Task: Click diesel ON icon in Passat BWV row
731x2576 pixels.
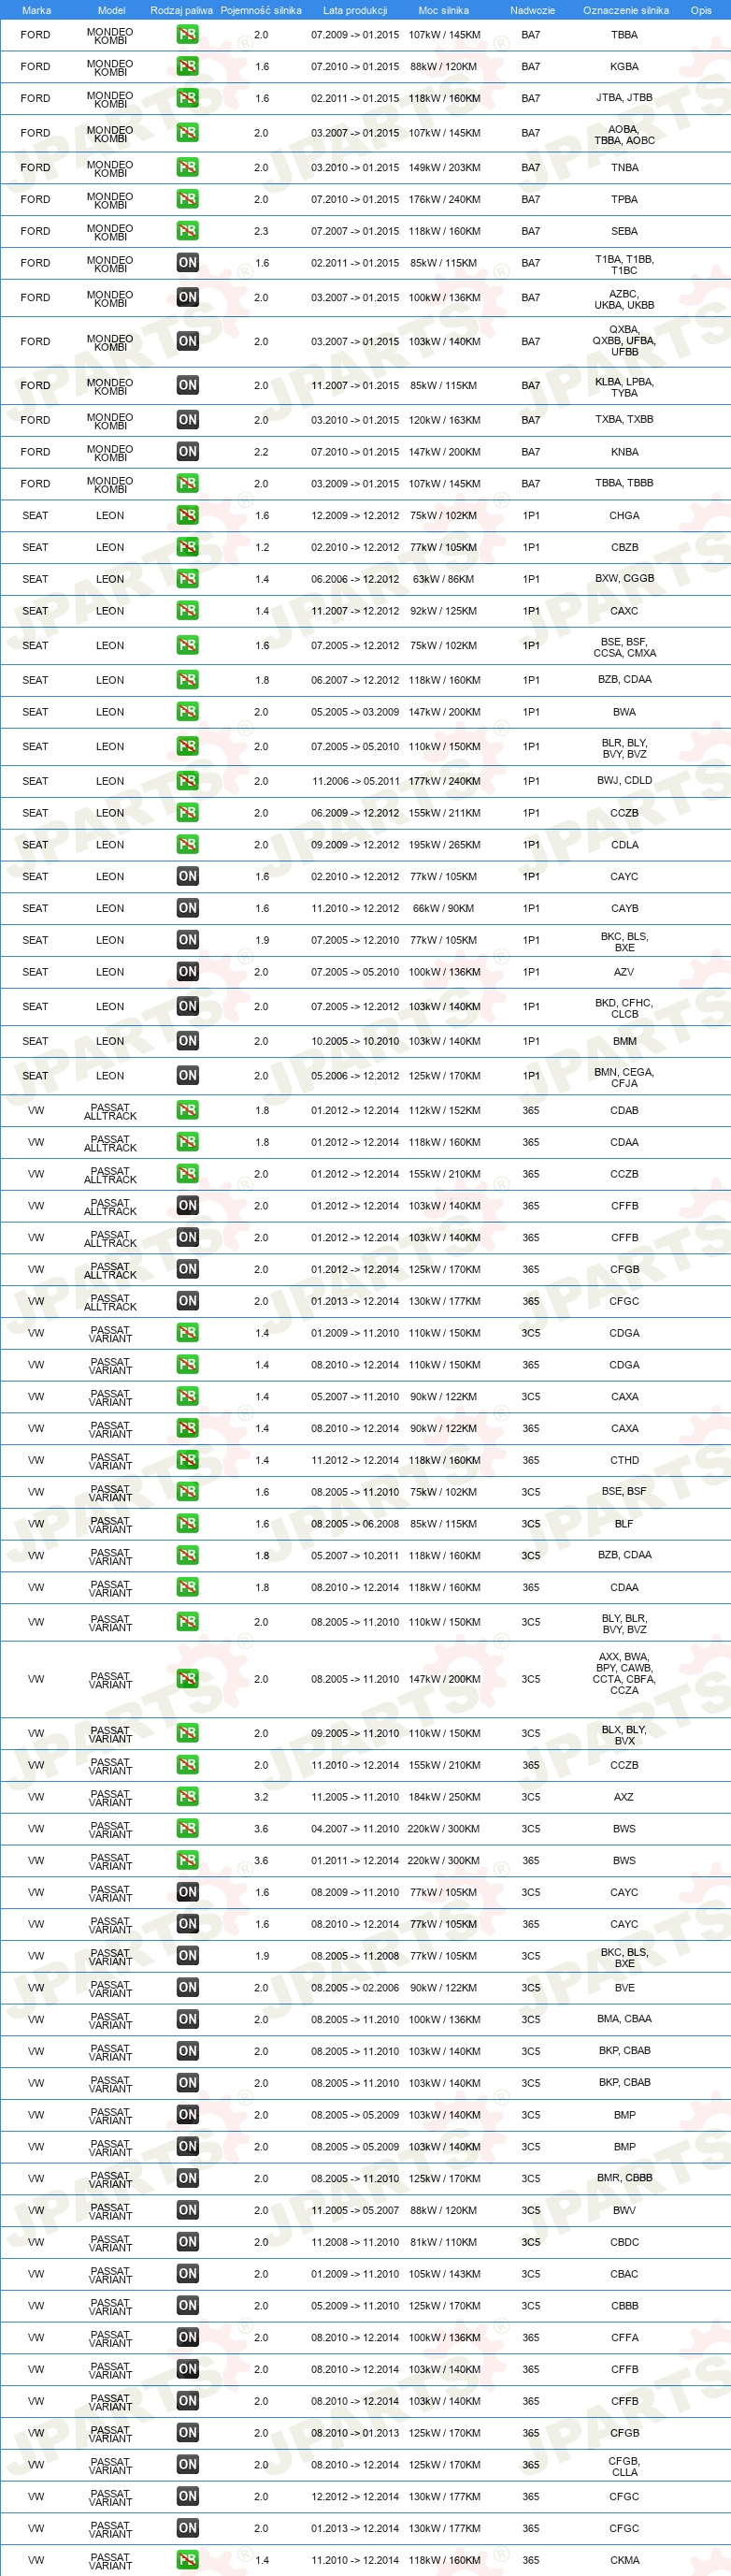Action: tap(187, 2210)
